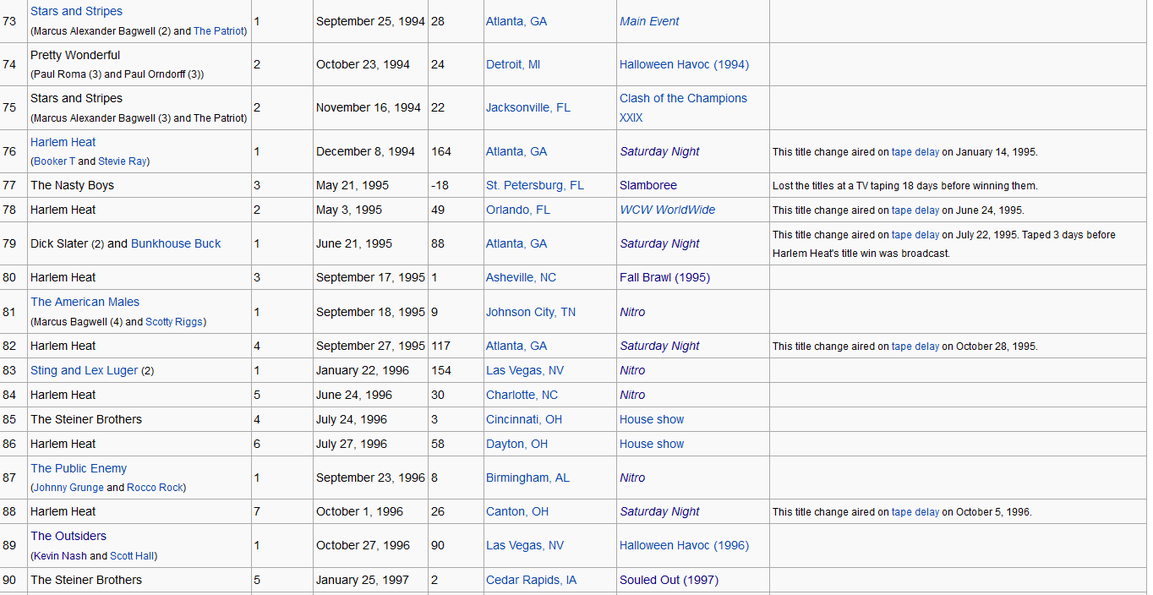Open the Fall Brawl (1995) link
The width and height of the screenshot is (1153, 595).
(x=665, y=277)
